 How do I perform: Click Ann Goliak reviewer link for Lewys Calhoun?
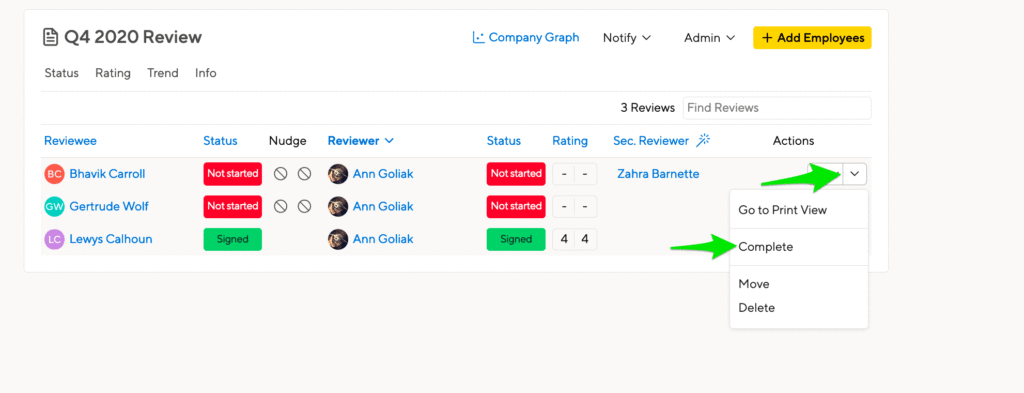click(x=383, y=239)
